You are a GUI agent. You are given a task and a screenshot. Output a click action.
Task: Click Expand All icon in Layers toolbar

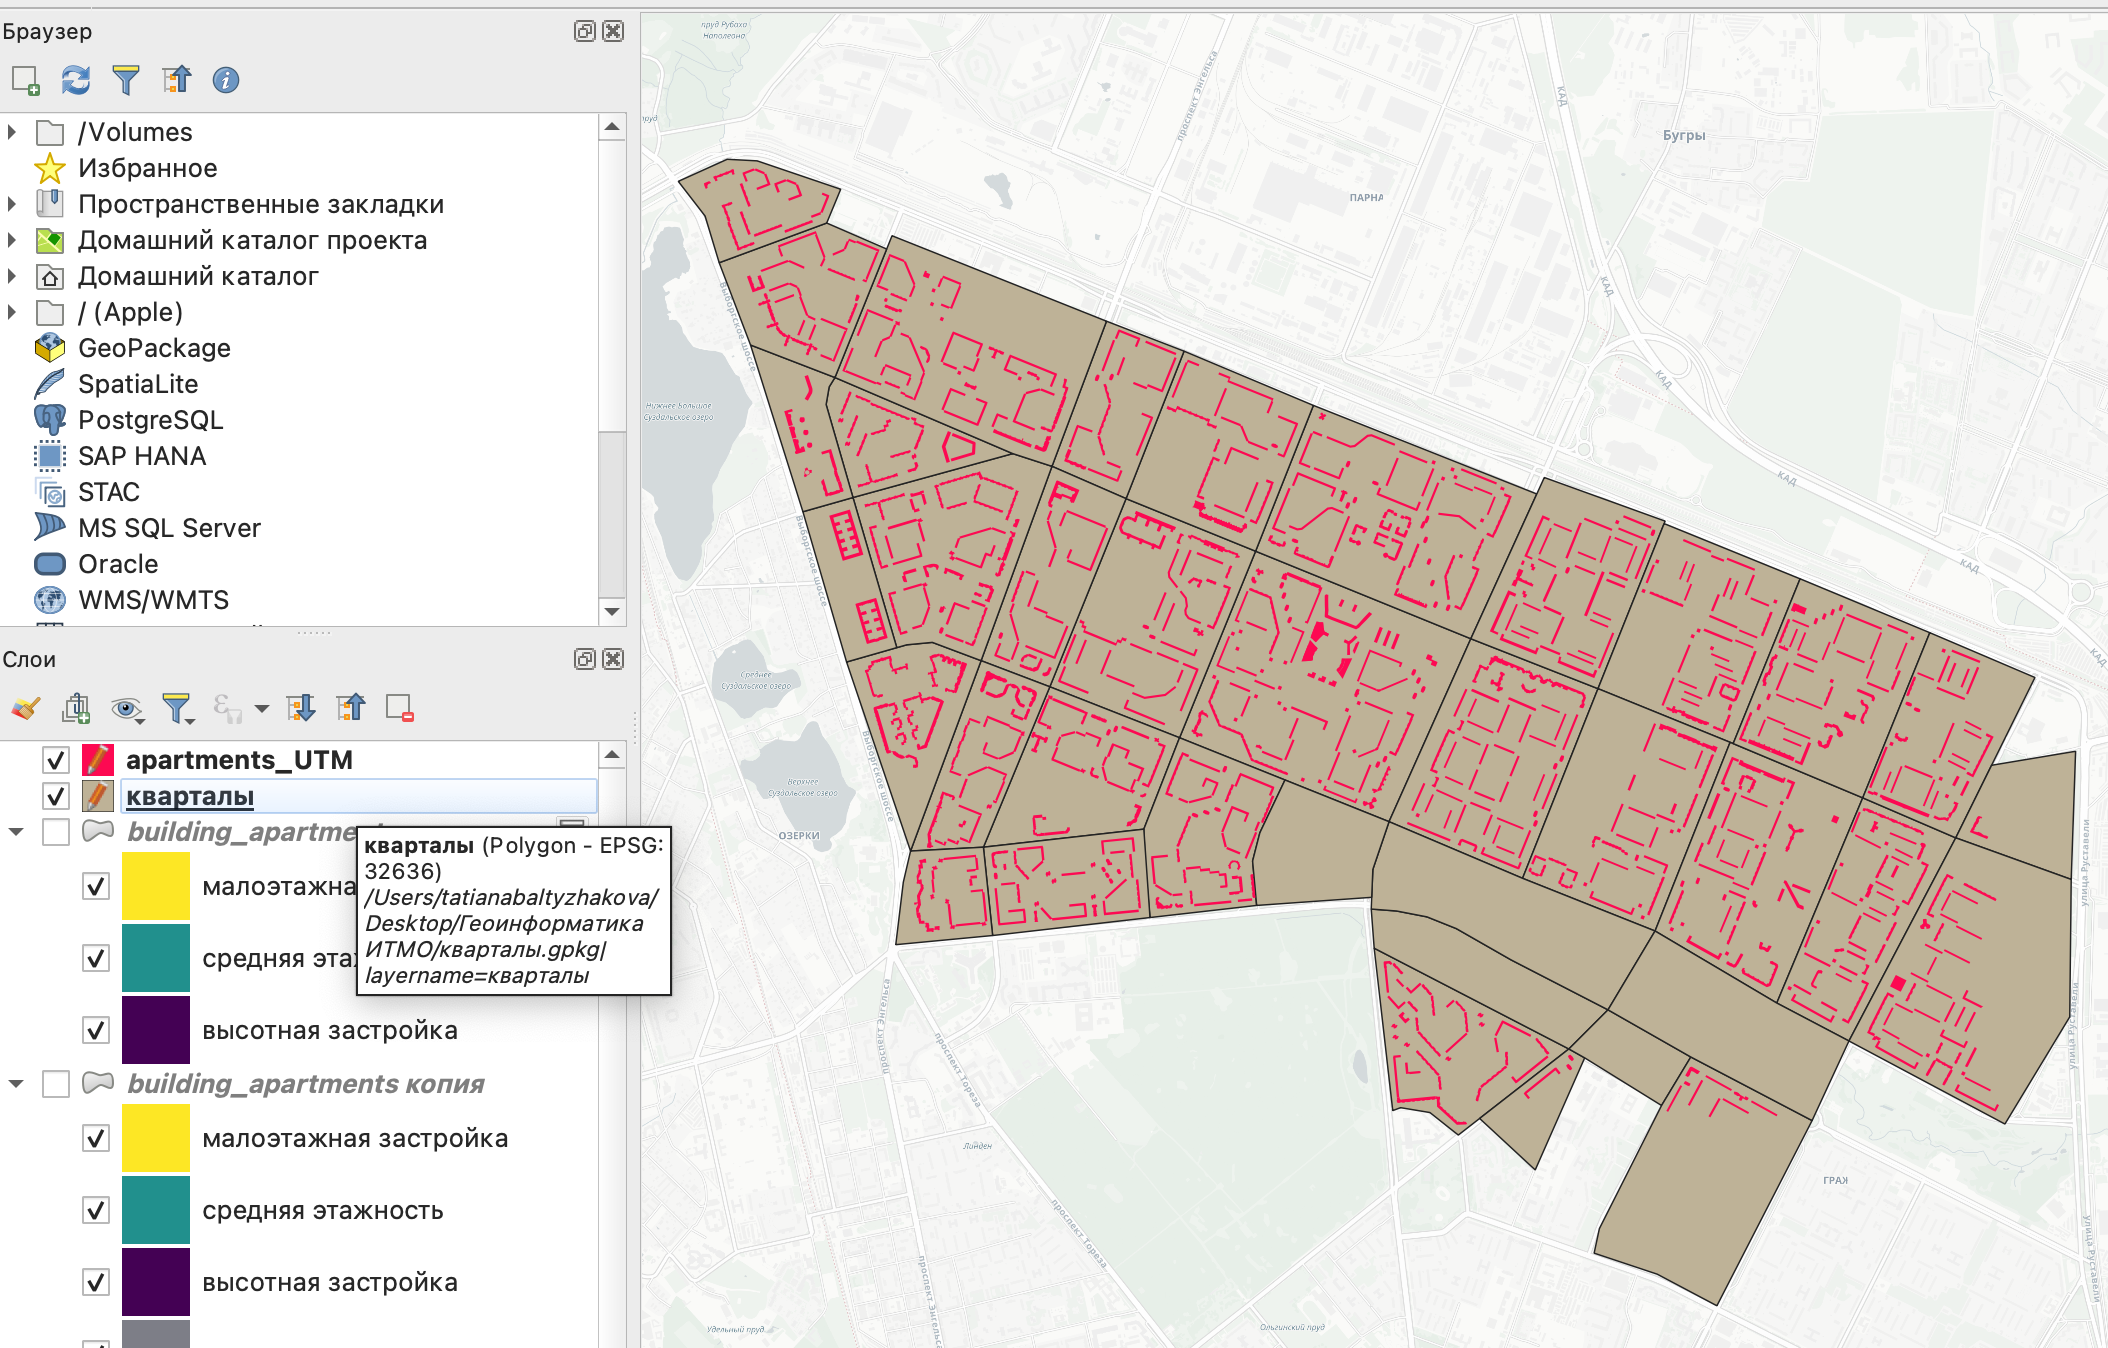point(300,709)
